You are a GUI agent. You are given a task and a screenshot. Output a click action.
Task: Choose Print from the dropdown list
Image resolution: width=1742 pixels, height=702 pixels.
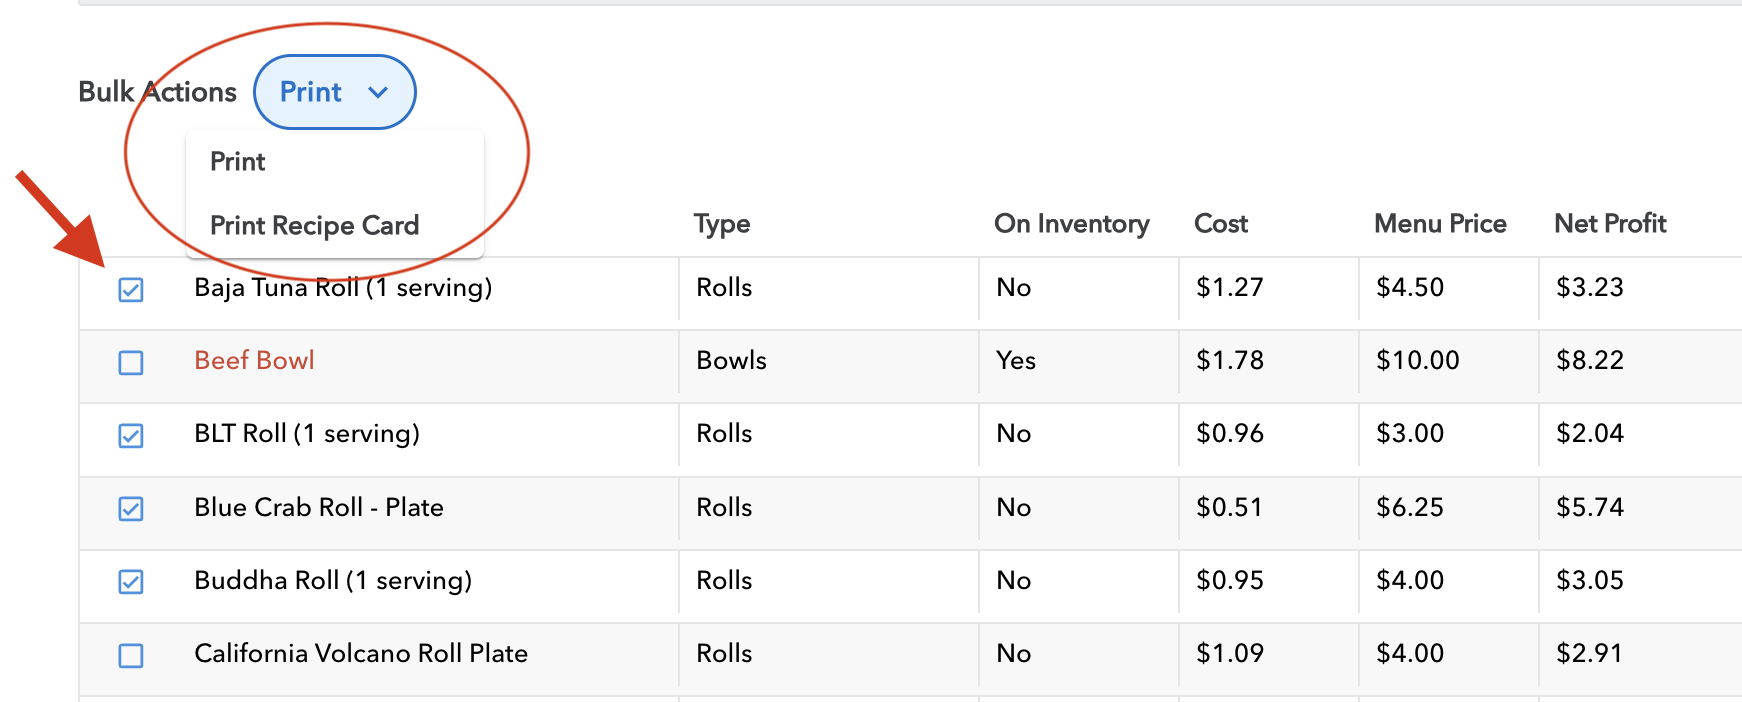pos(238,162)
